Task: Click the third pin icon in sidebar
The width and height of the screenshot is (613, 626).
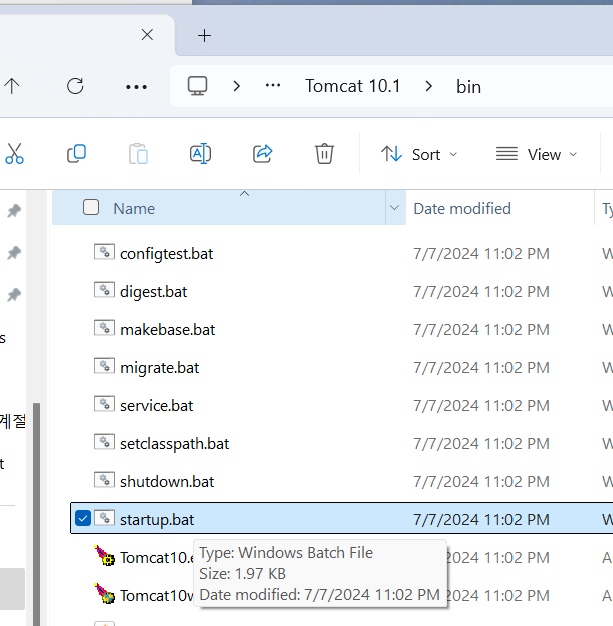Action: pyautogui.click(x=14, y=295)
